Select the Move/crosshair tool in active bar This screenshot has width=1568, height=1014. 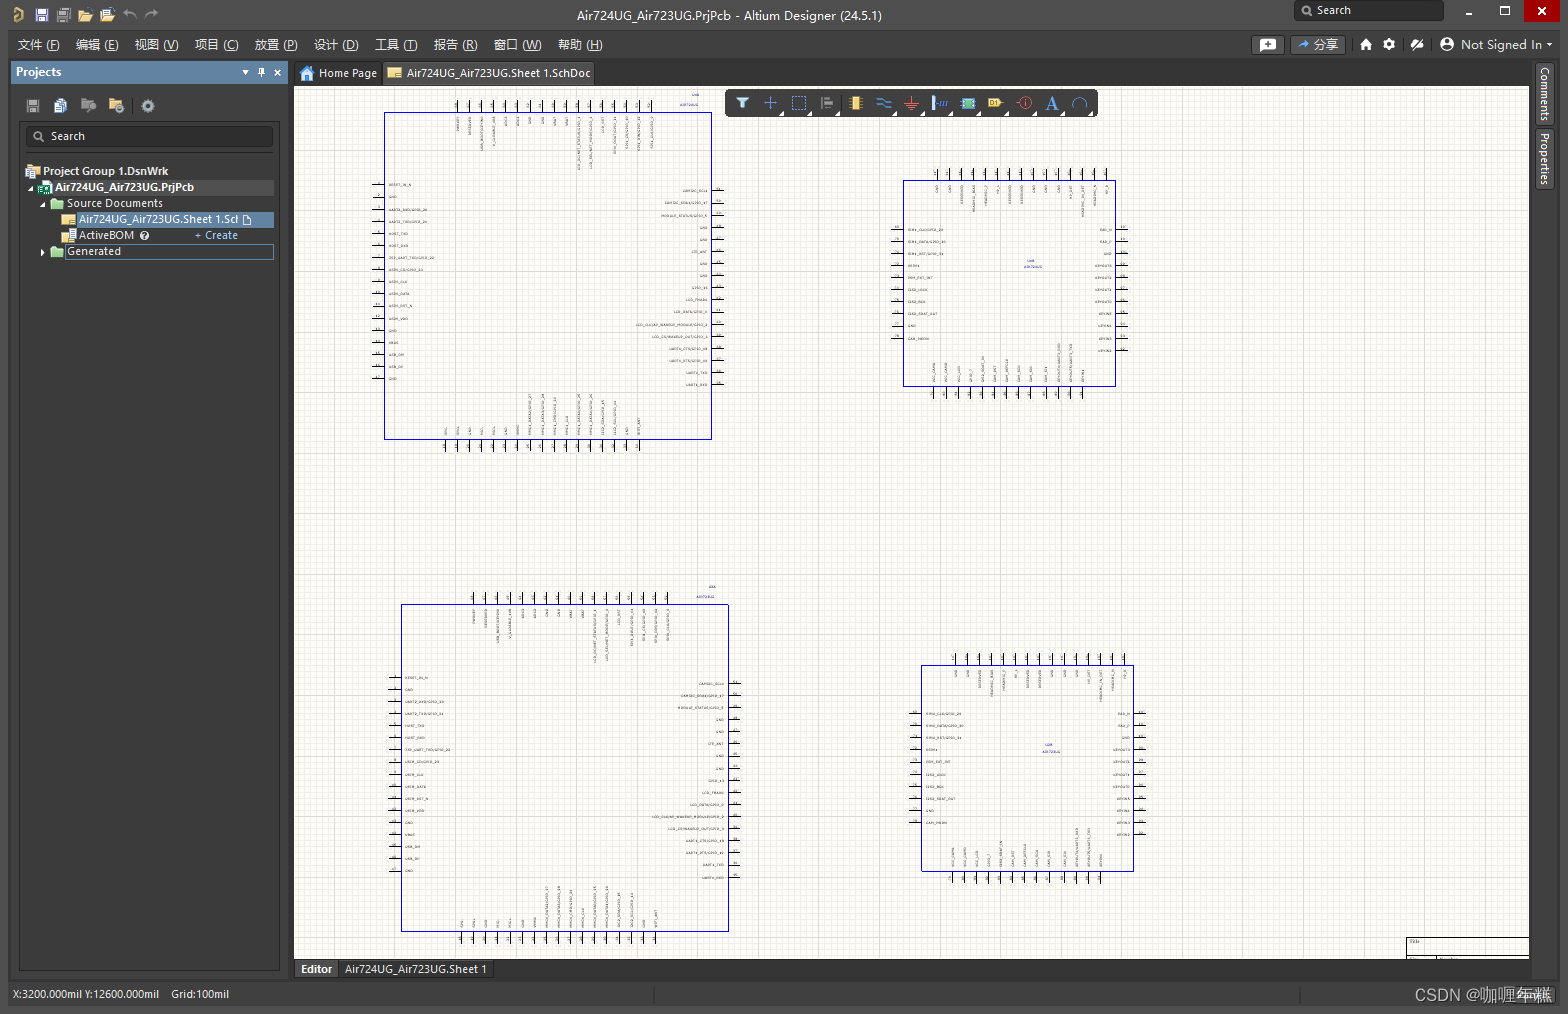770,103
